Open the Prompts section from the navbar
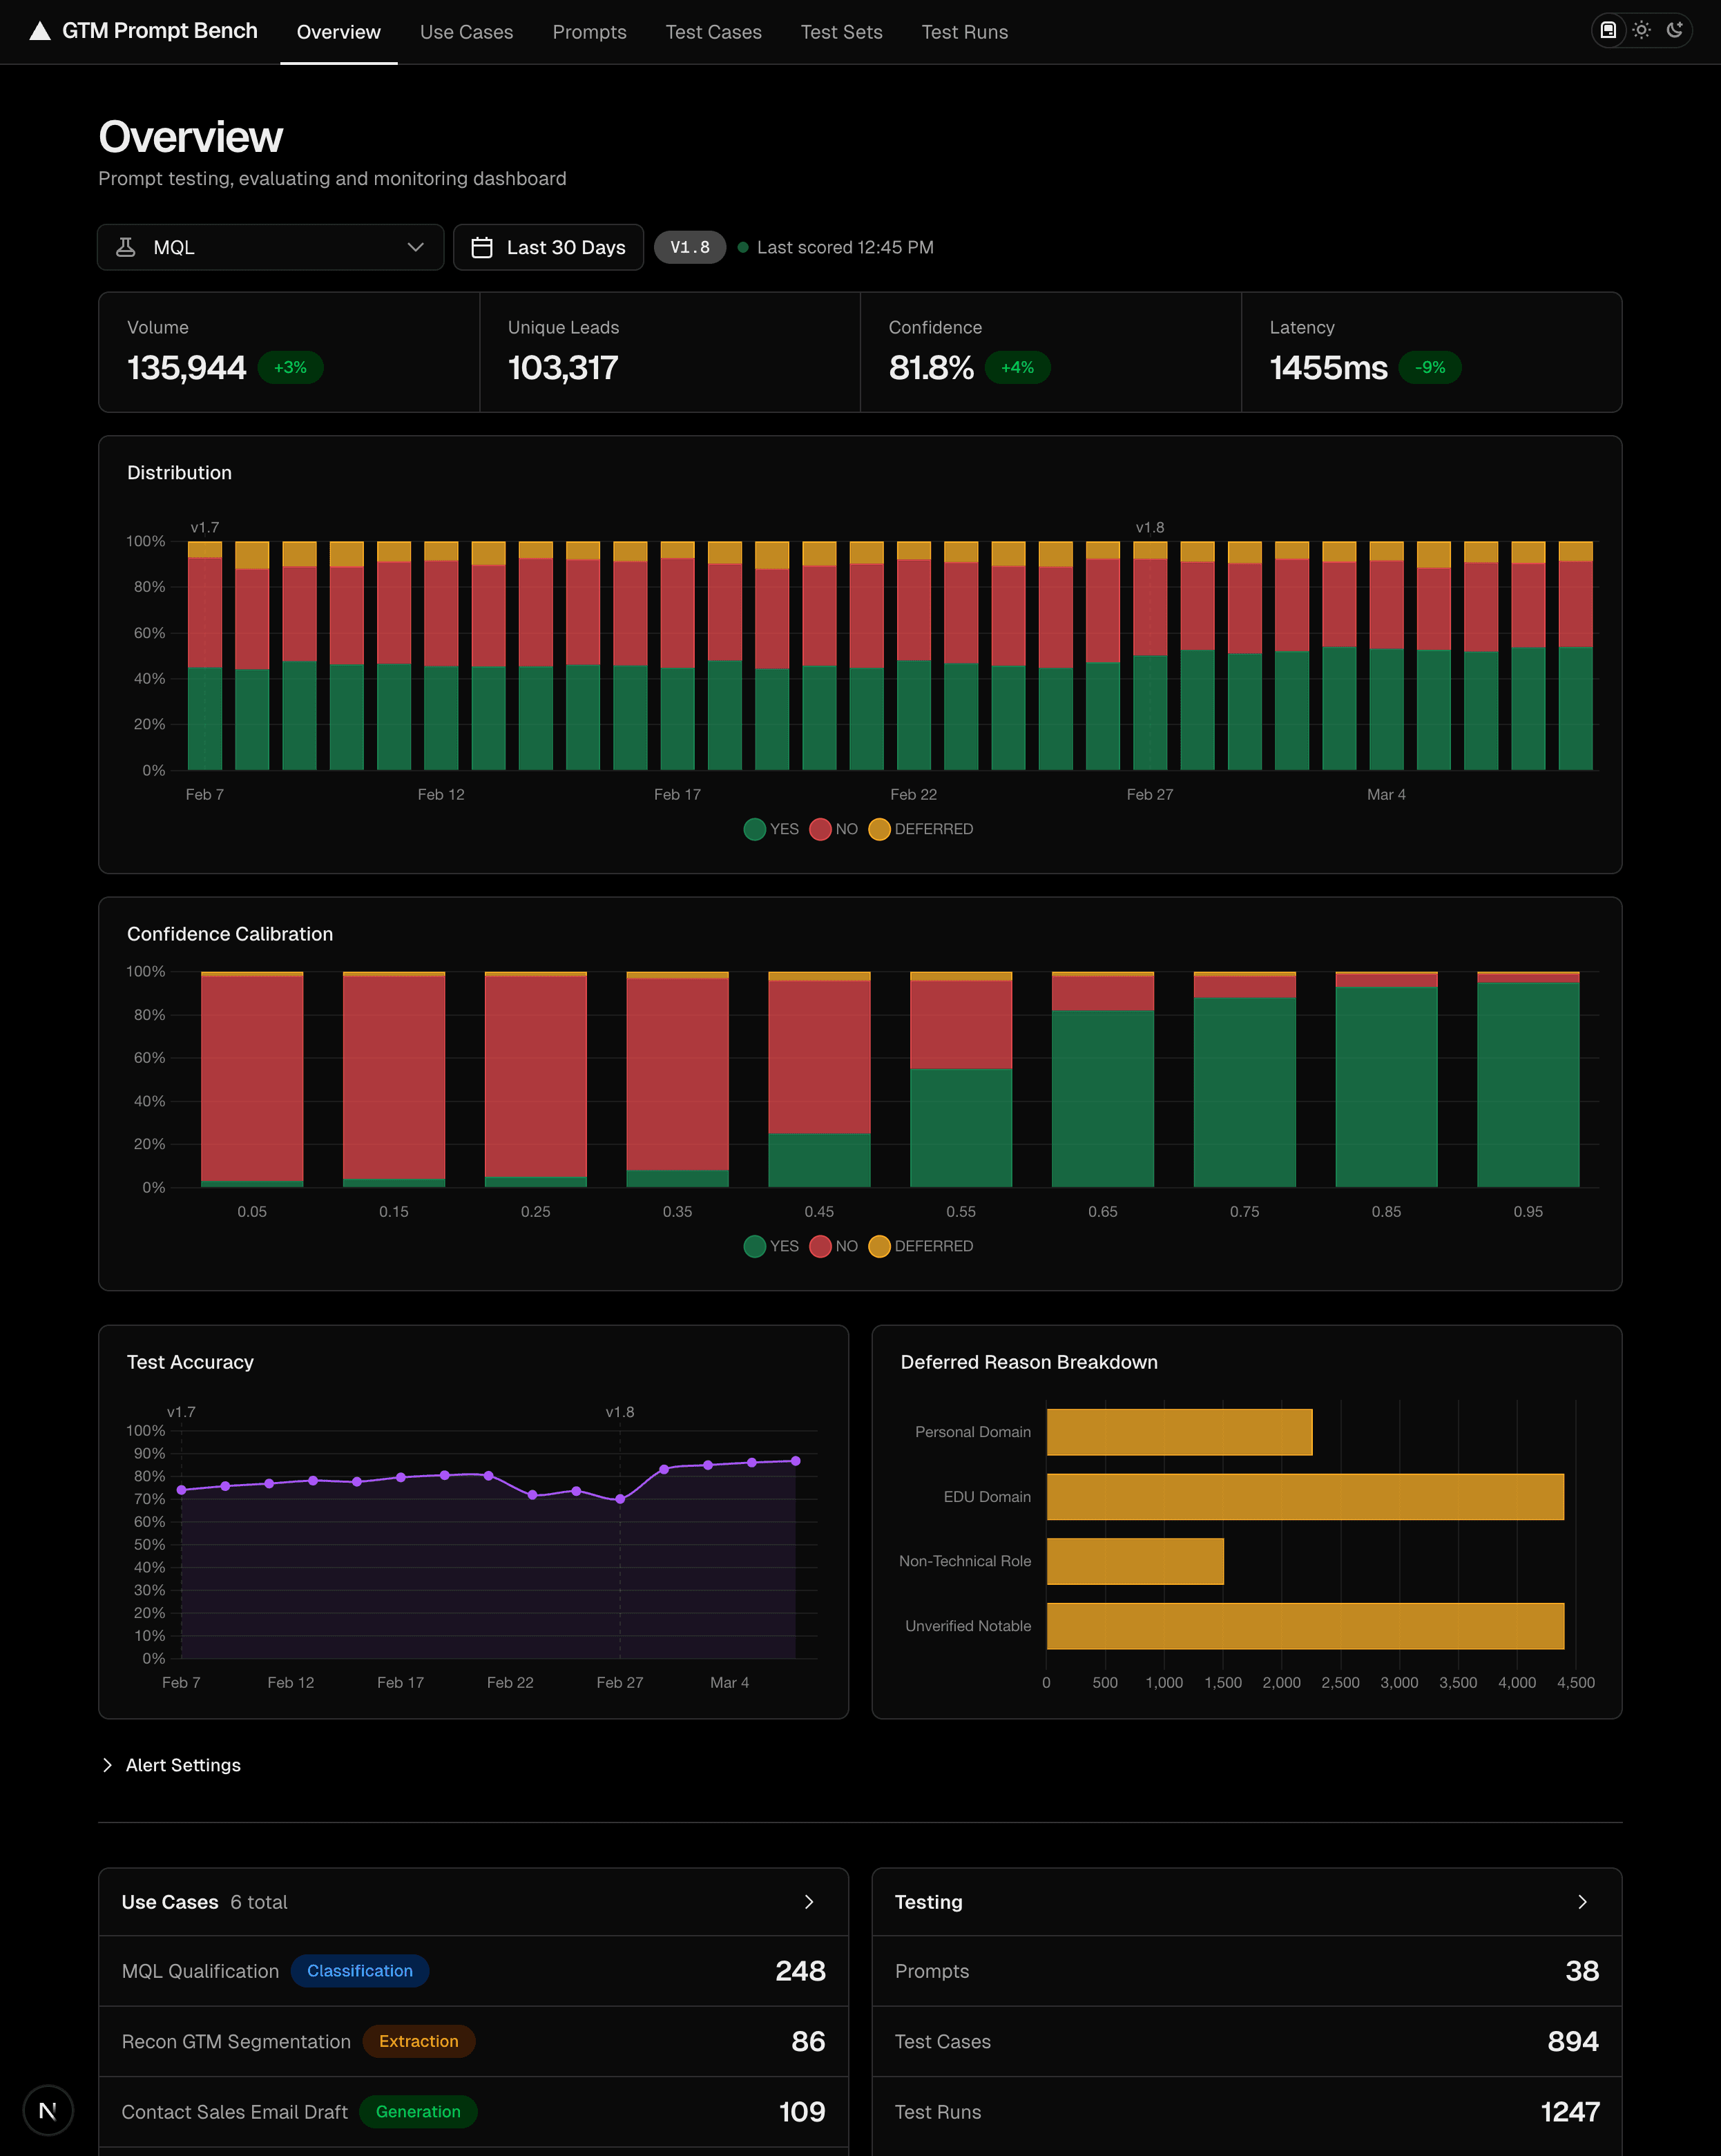1721x2156 pixels. (x=589, y=32)
